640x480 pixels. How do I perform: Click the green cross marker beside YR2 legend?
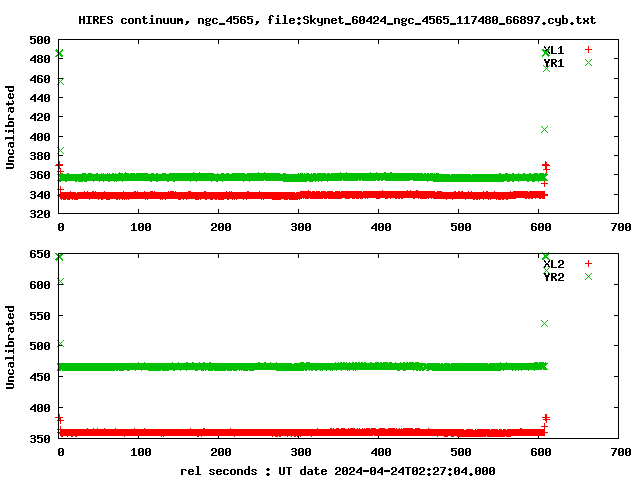tap(588, 277)
